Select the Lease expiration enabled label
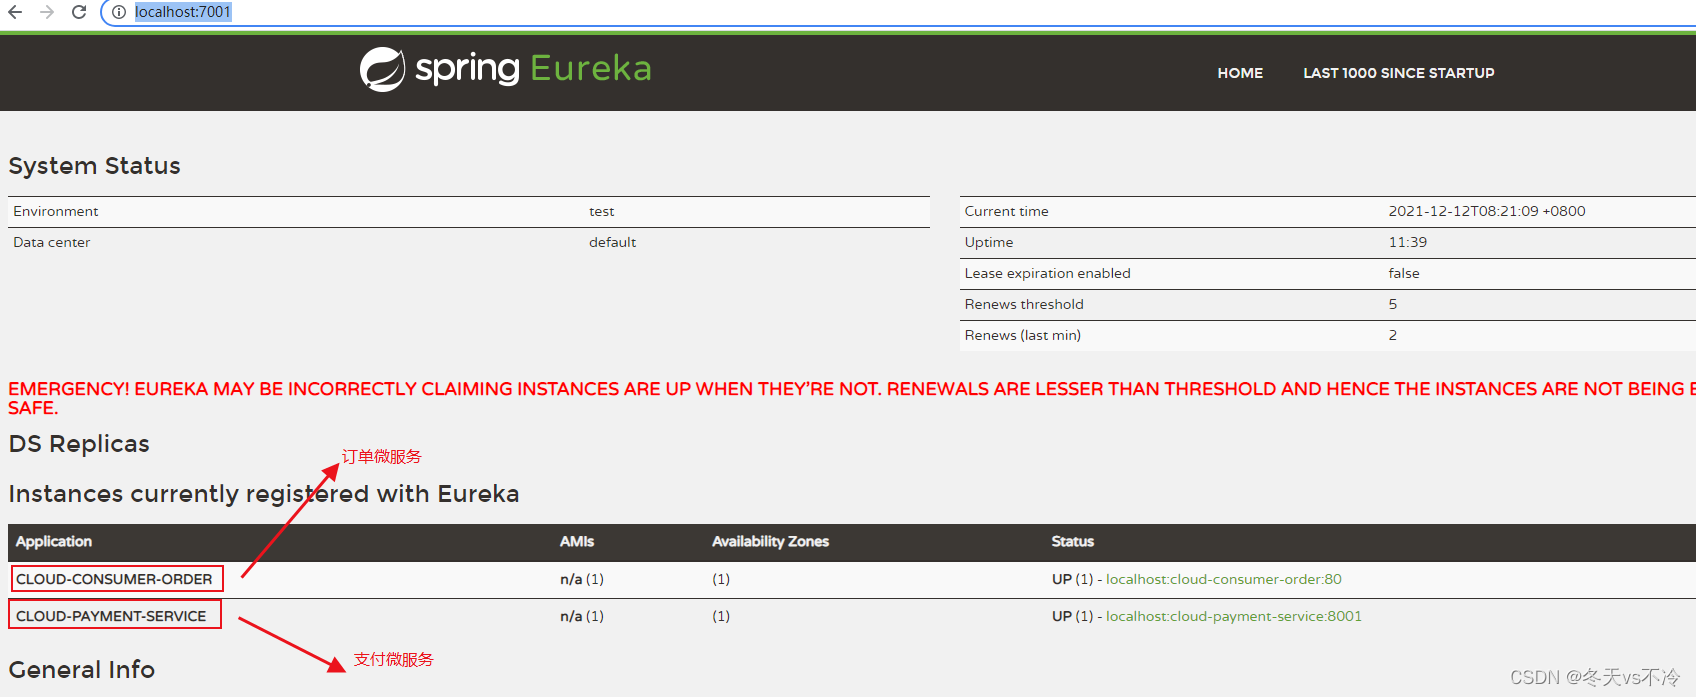1696x697 pixels. tap(1047, 273)
